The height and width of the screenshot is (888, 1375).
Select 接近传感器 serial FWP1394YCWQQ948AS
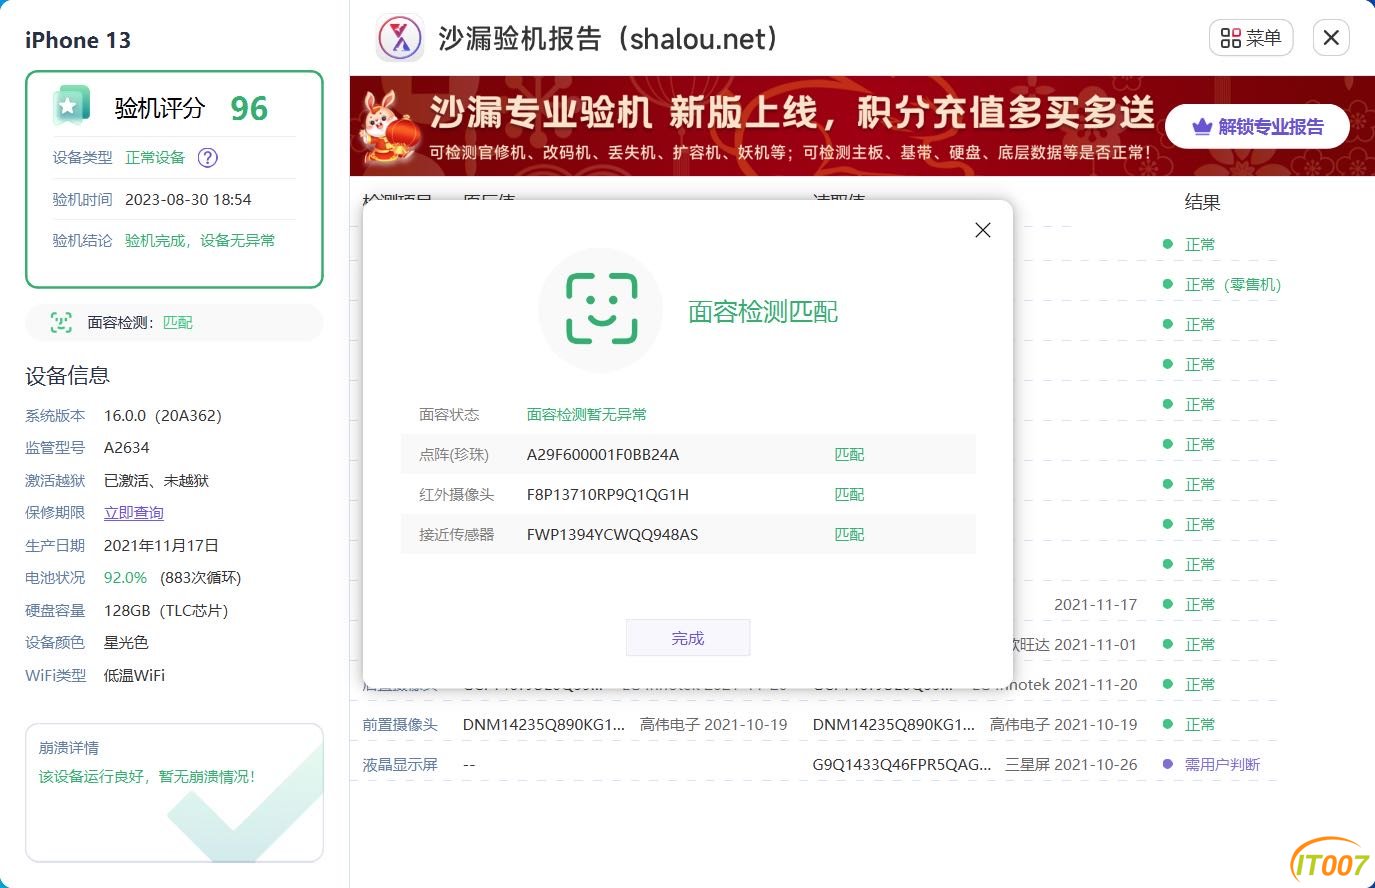pyautogui.click(x=612, y=534)
